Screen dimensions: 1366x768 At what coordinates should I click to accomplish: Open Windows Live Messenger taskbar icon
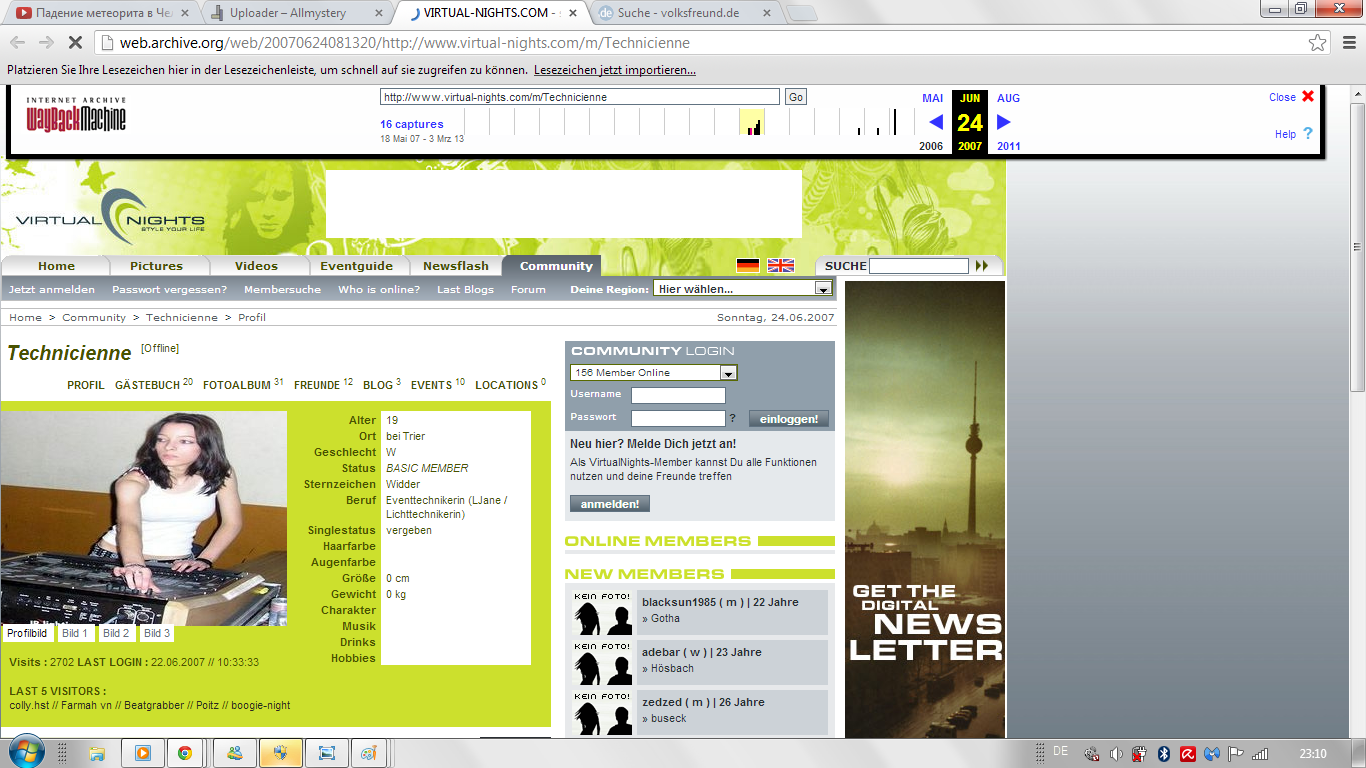[235, 753]
